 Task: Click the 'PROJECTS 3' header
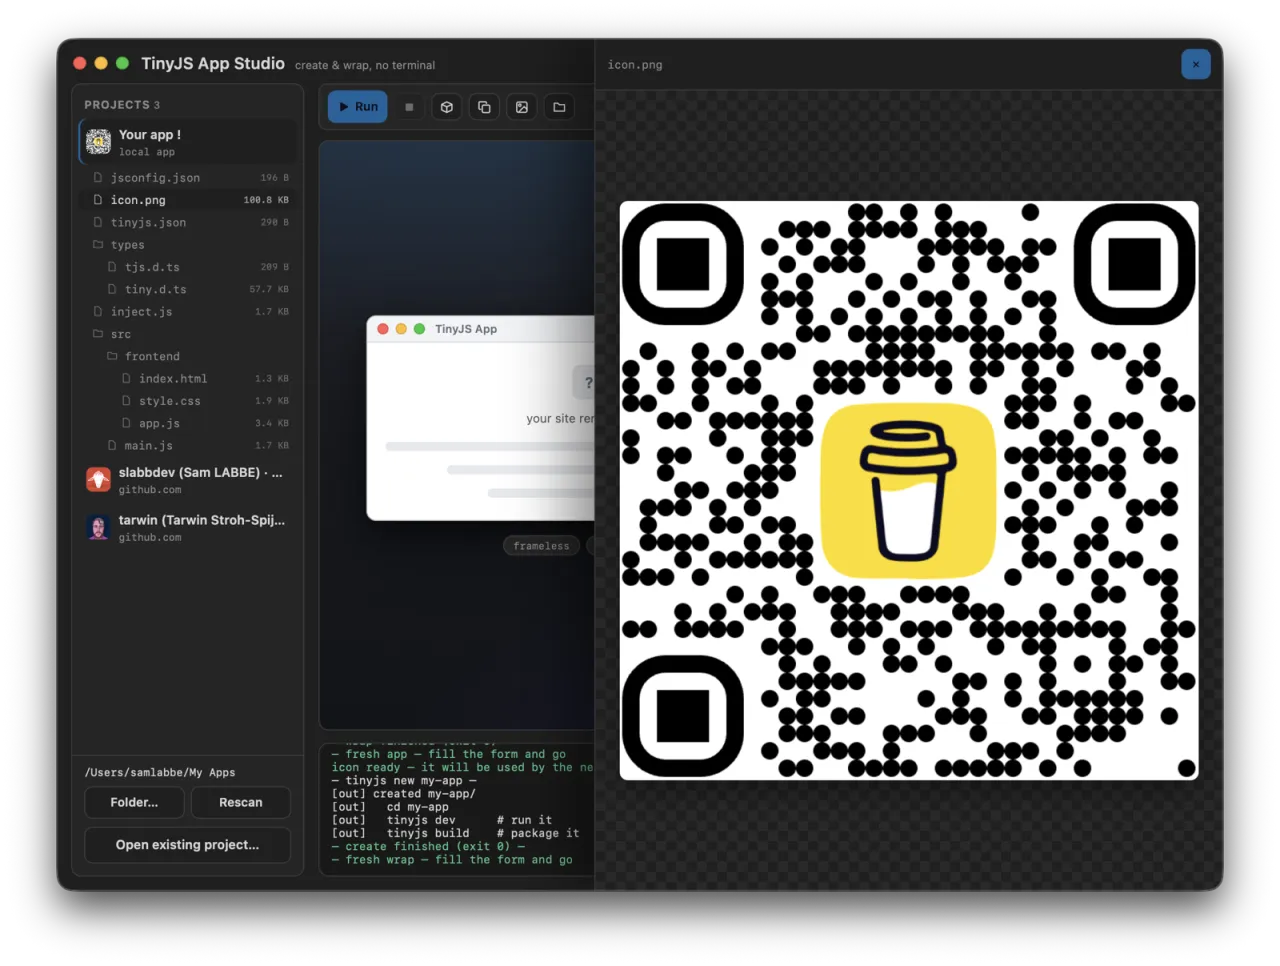click(x=122, y=104)
